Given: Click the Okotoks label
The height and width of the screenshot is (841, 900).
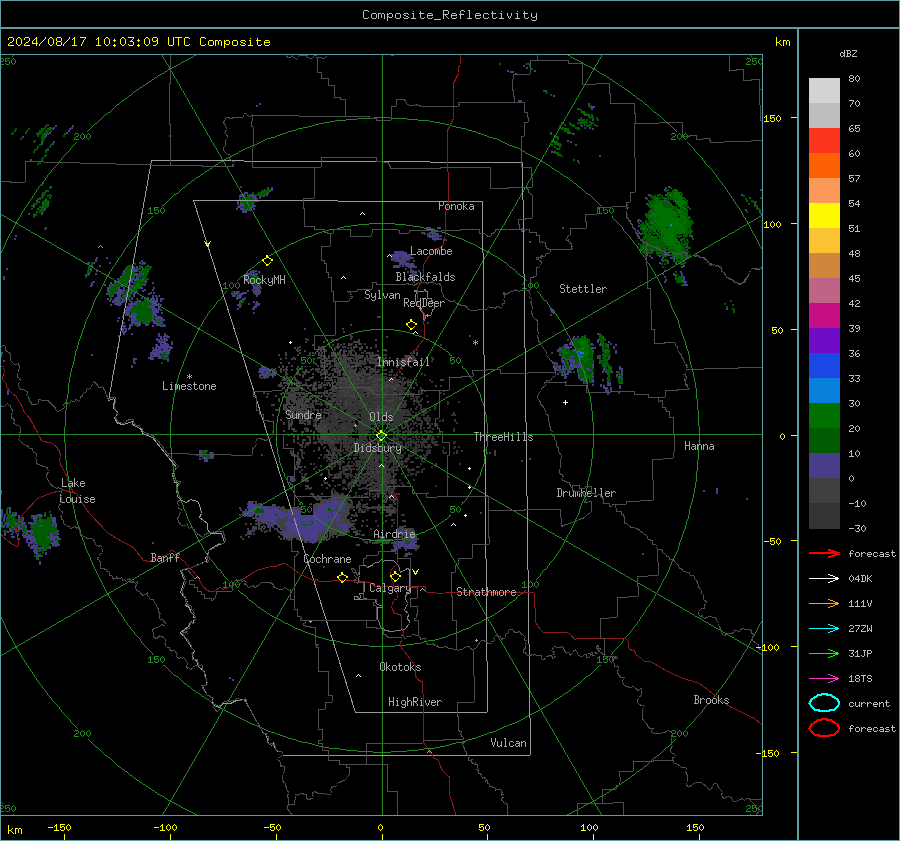Looking at the screenshot, I should coord(400,667).
